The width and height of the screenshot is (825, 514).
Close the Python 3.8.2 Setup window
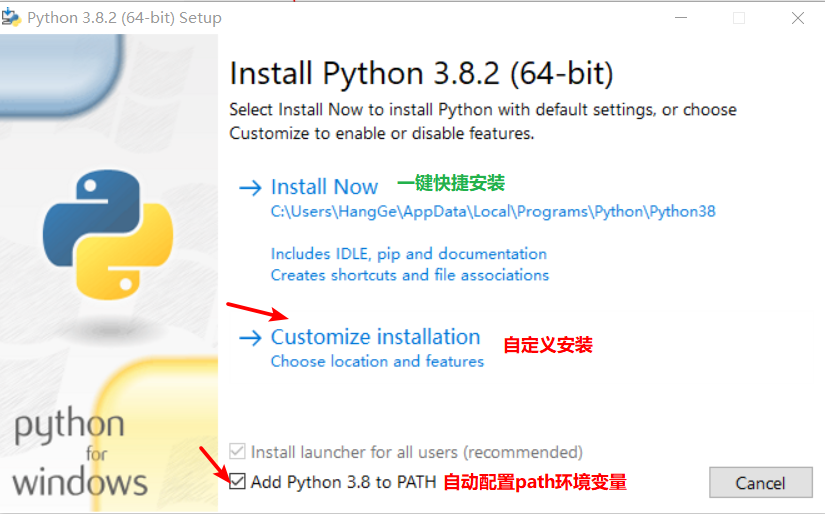point(798,18)
